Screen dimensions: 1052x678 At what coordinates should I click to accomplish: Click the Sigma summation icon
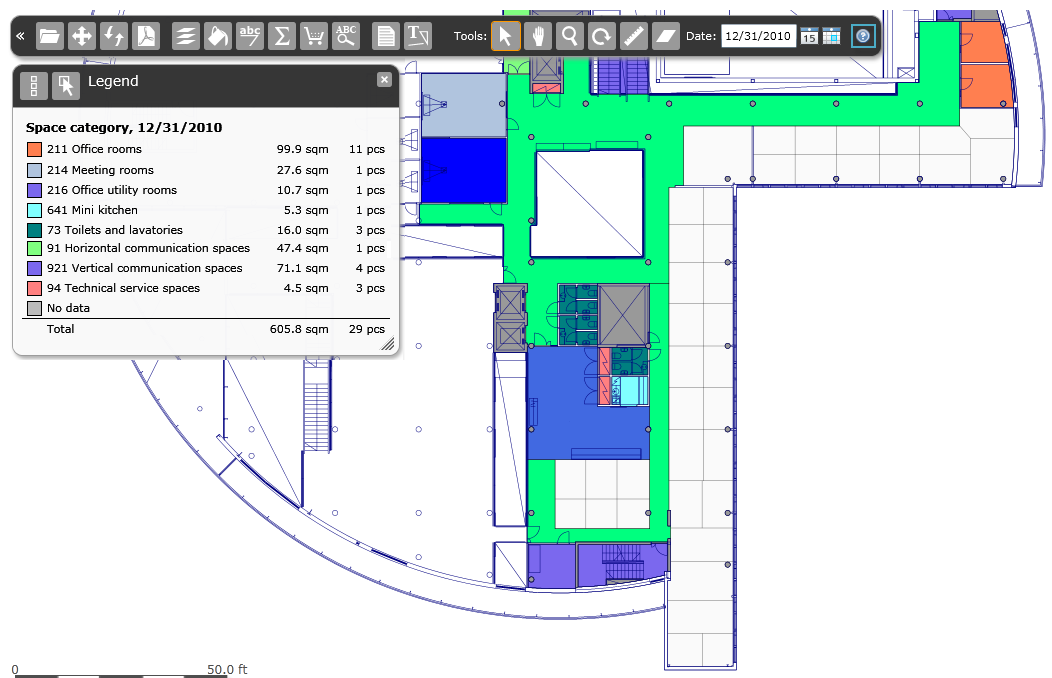(x=282, y=36)
